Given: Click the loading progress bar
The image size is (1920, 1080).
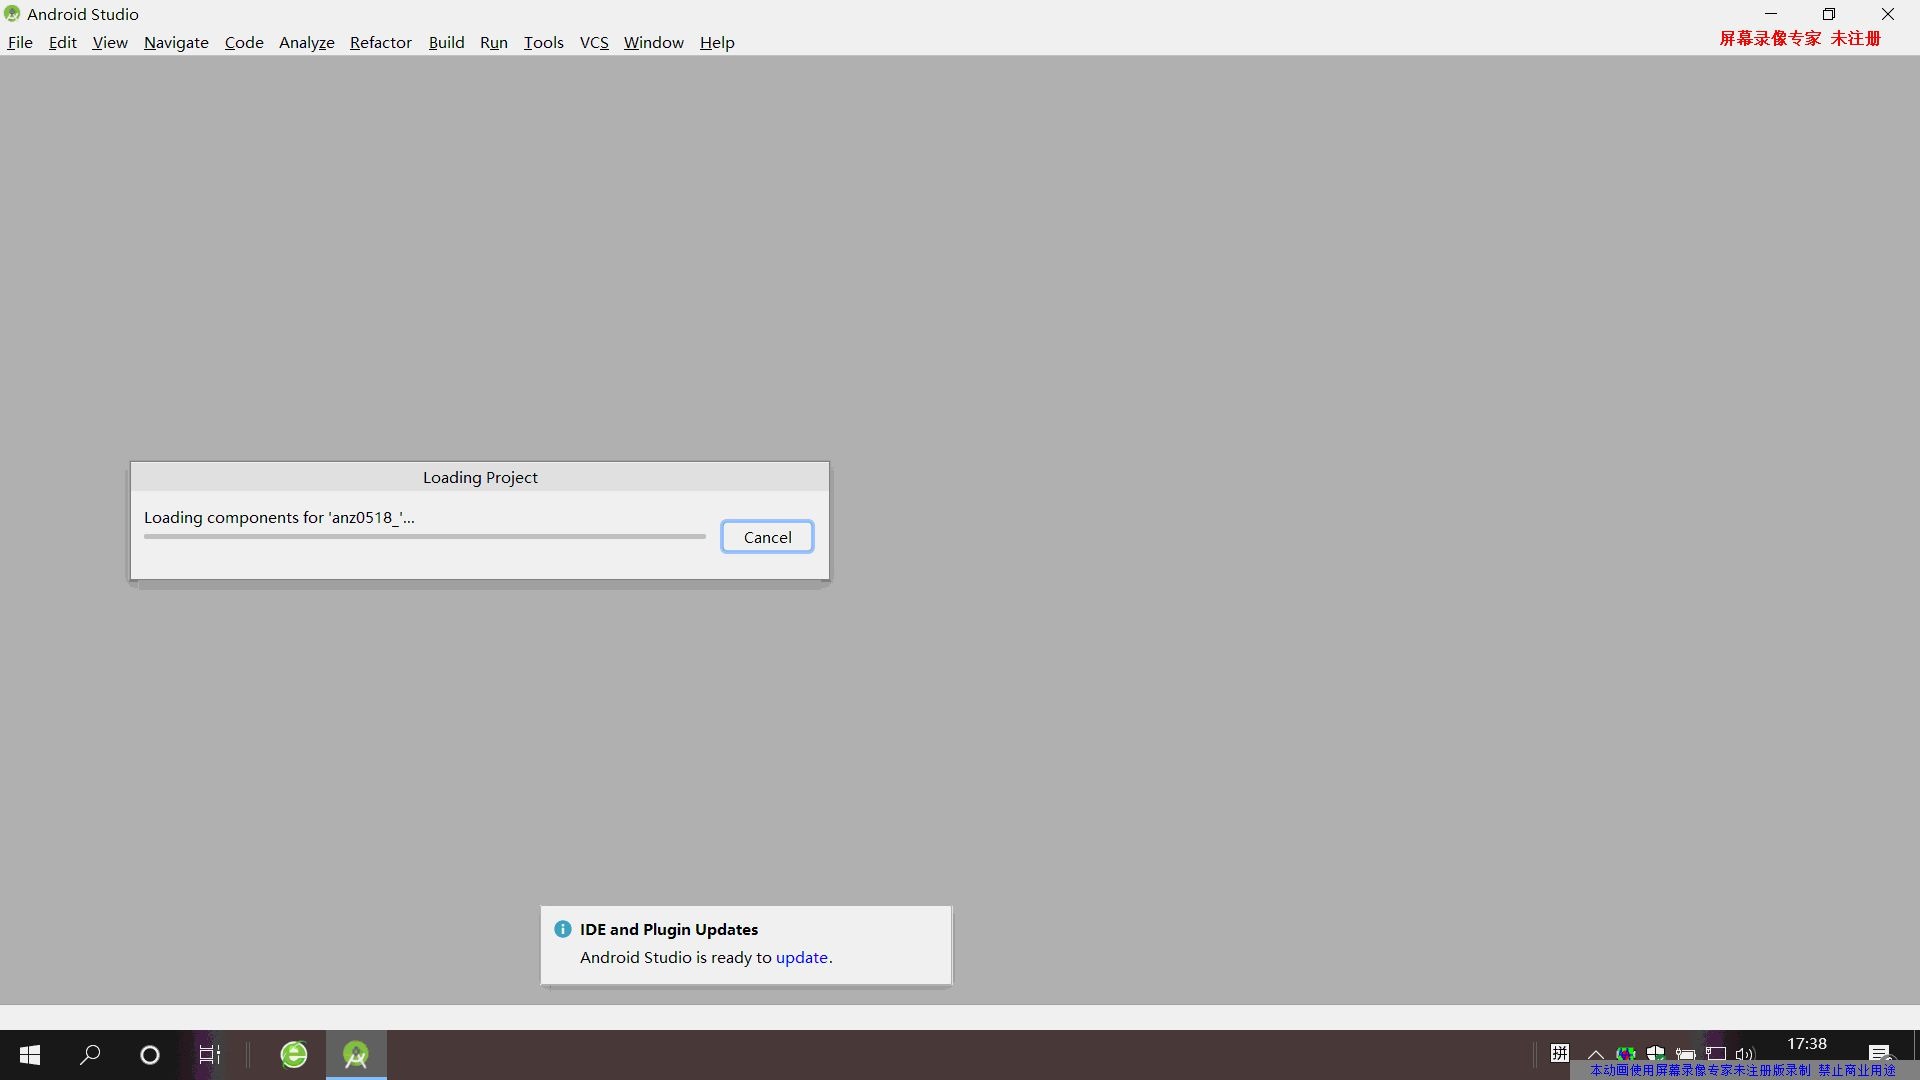Looking at the screenshot, I should [x=425, y=537].
